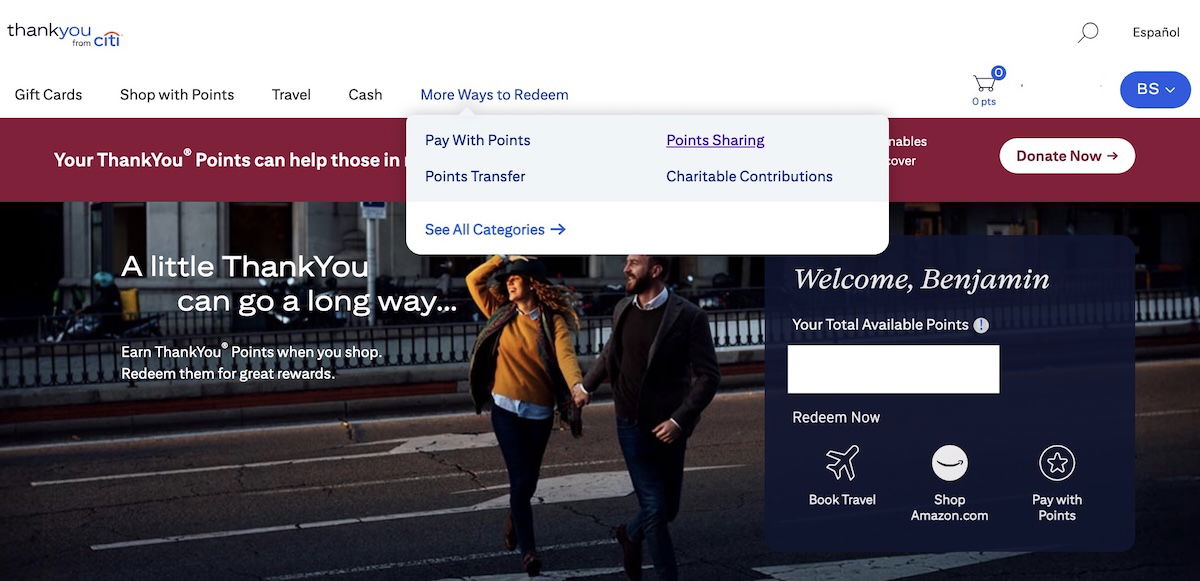Open the Gift Cards menu
1200x581 pixels.
(48, 95)
